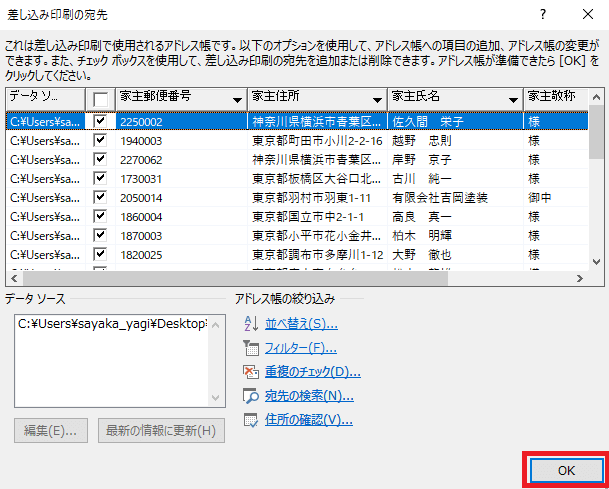Uncheck the row for 佐久間 栄子

click(100, 121)
